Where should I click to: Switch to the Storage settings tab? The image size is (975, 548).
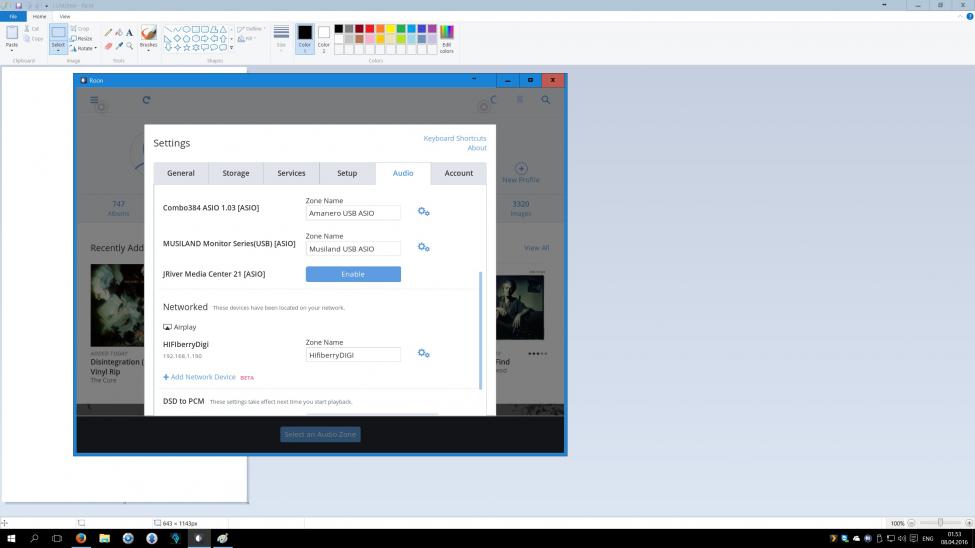(236, 174)
